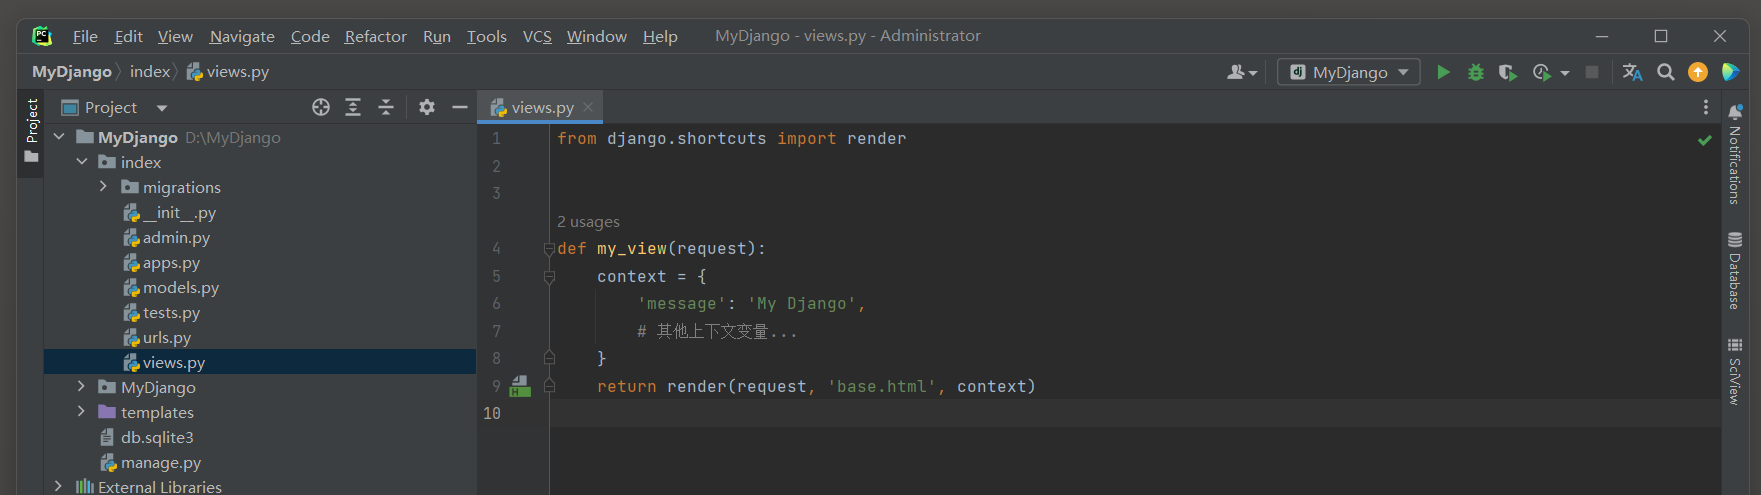The image size is (1761, 495).
Task: Click the HTML template gutter icon line 9
Action: click(520, 386)
